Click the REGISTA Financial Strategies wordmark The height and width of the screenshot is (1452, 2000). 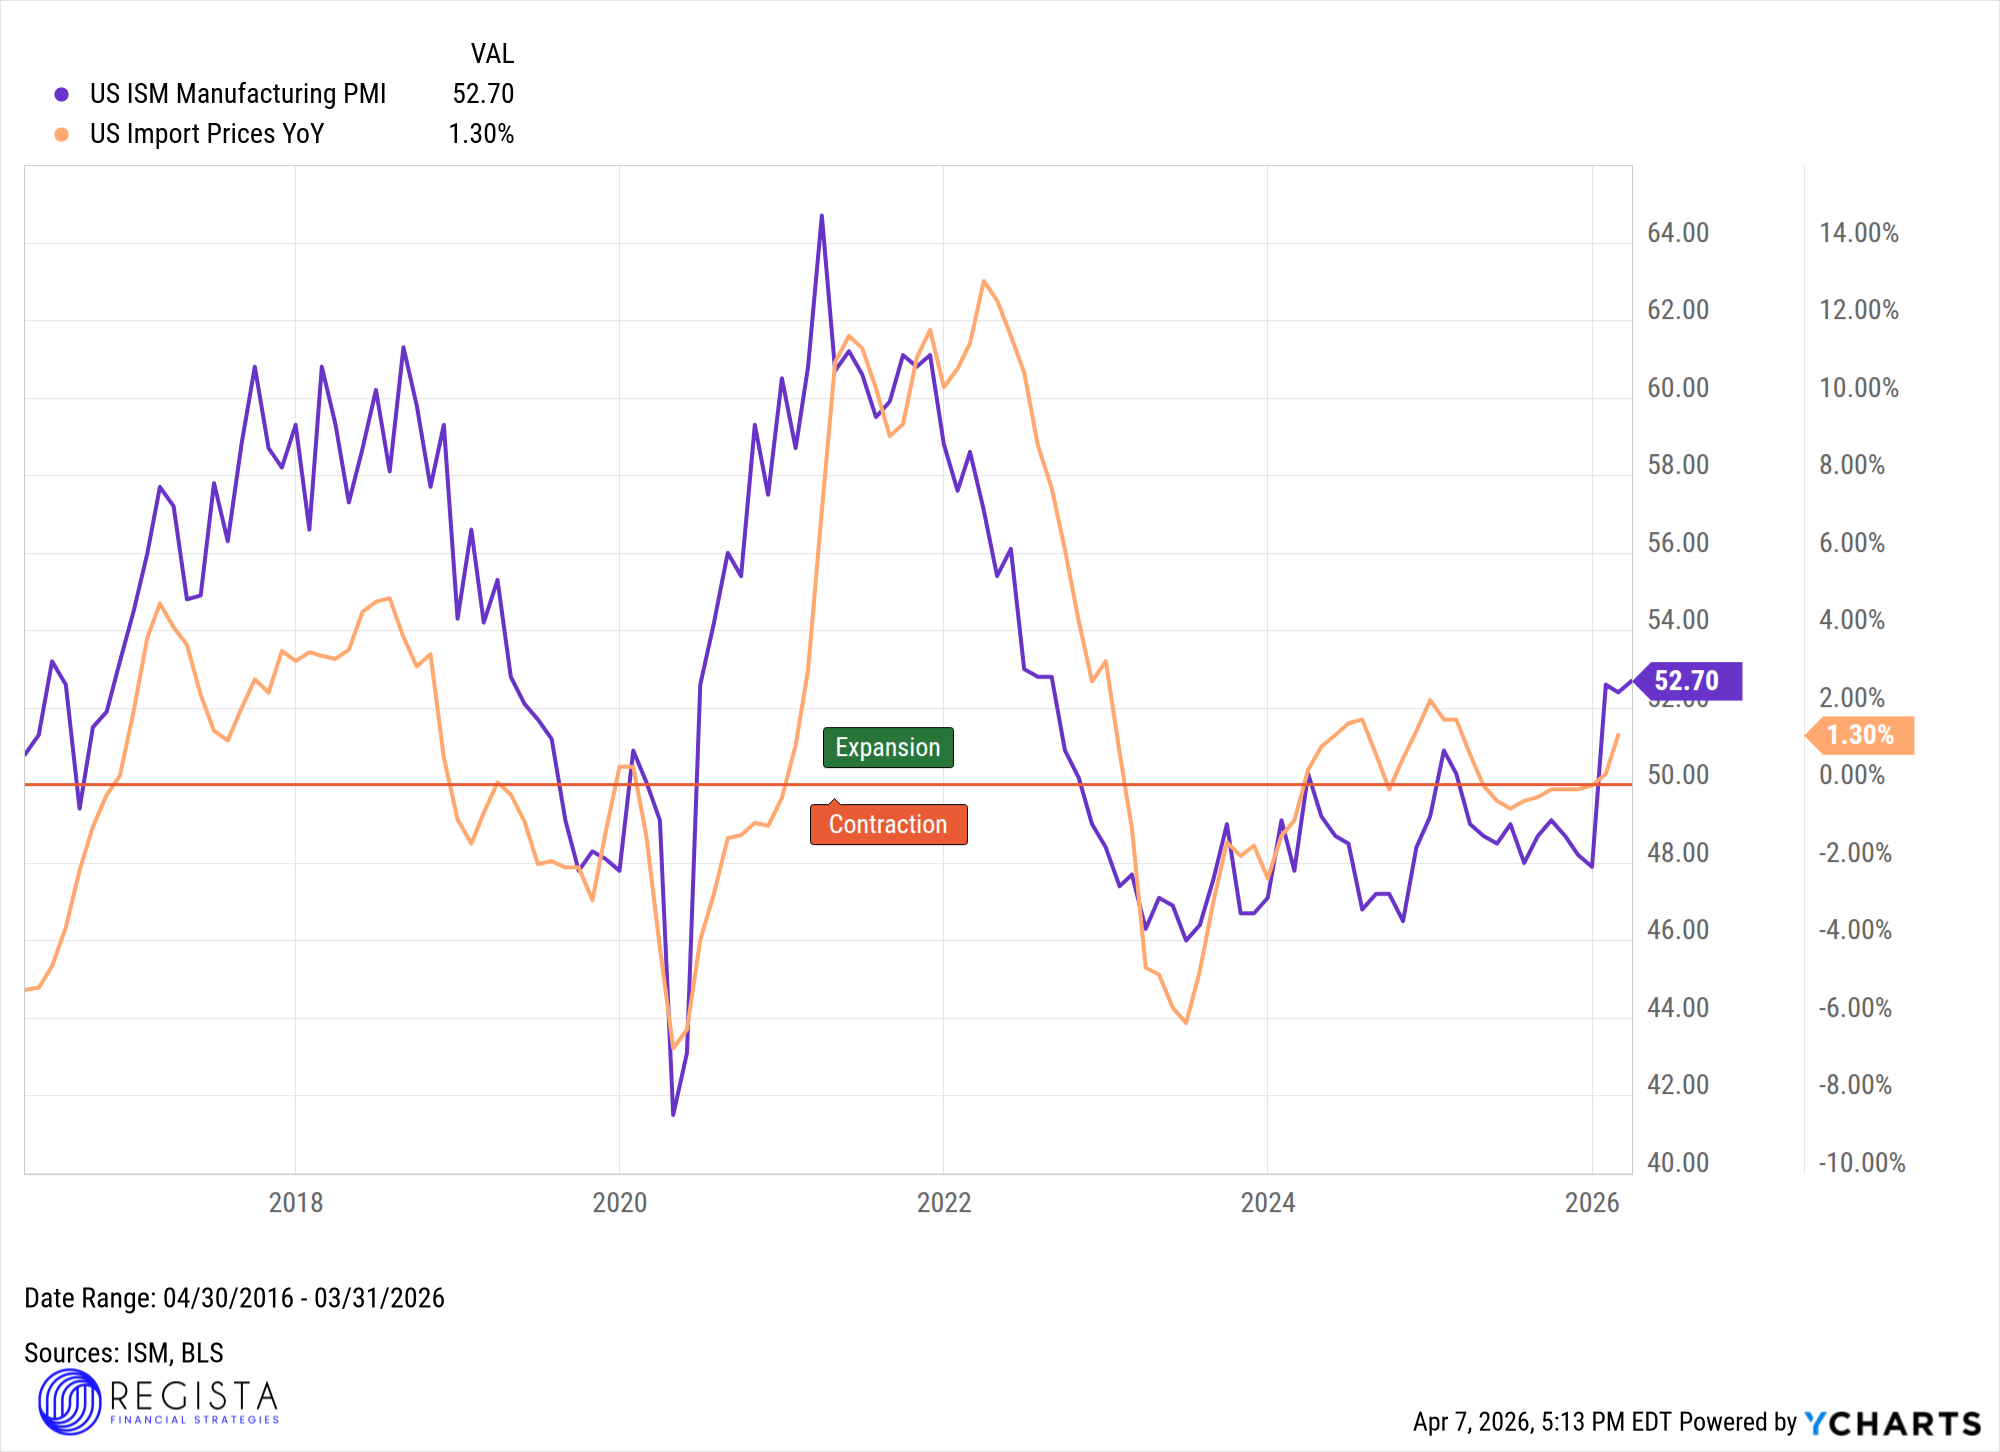click(194, 1401)
